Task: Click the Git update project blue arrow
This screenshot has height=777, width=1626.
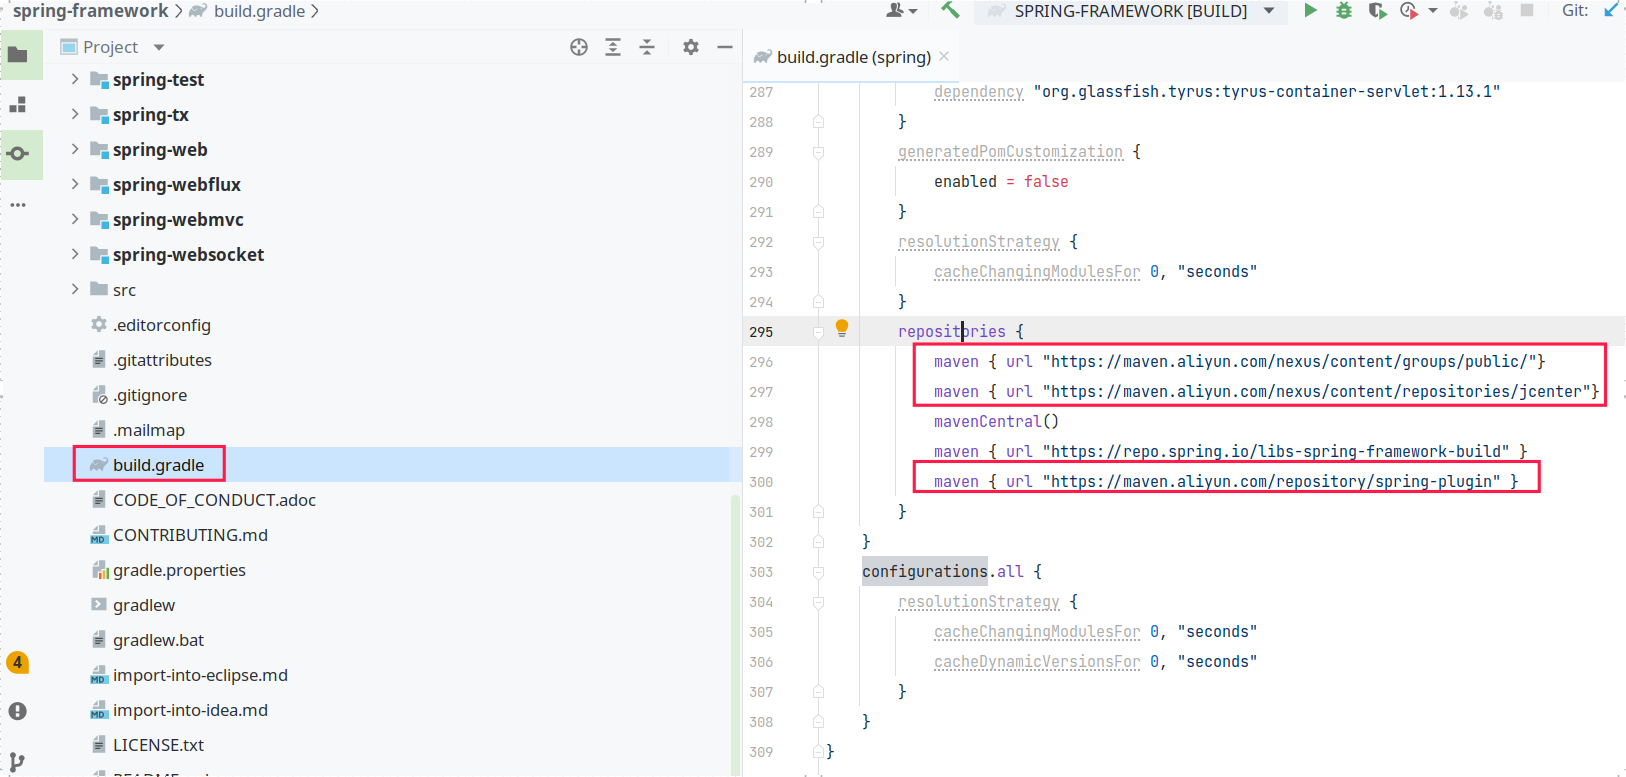Action: pyautogui.click(x=1611, y=10)
